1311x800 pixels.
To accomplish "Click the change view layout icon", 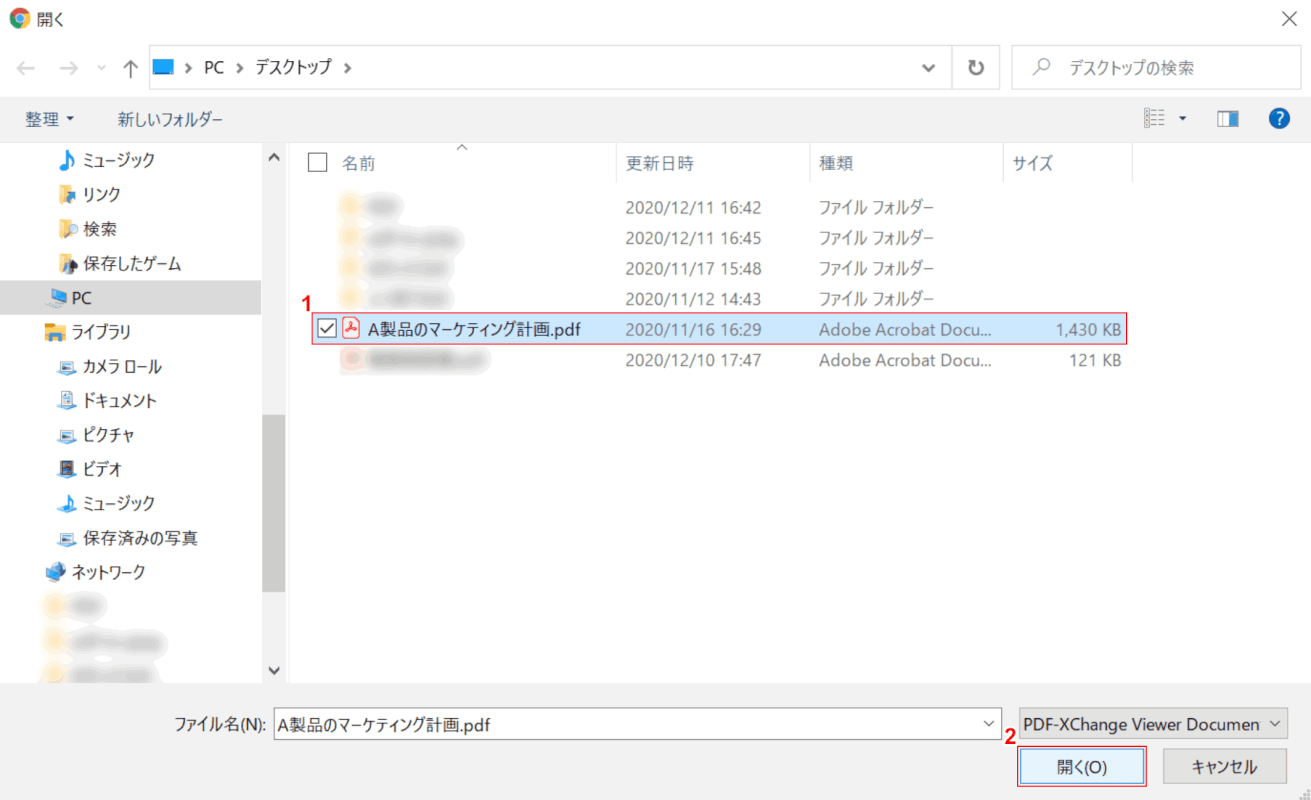I will point(1155,119).
